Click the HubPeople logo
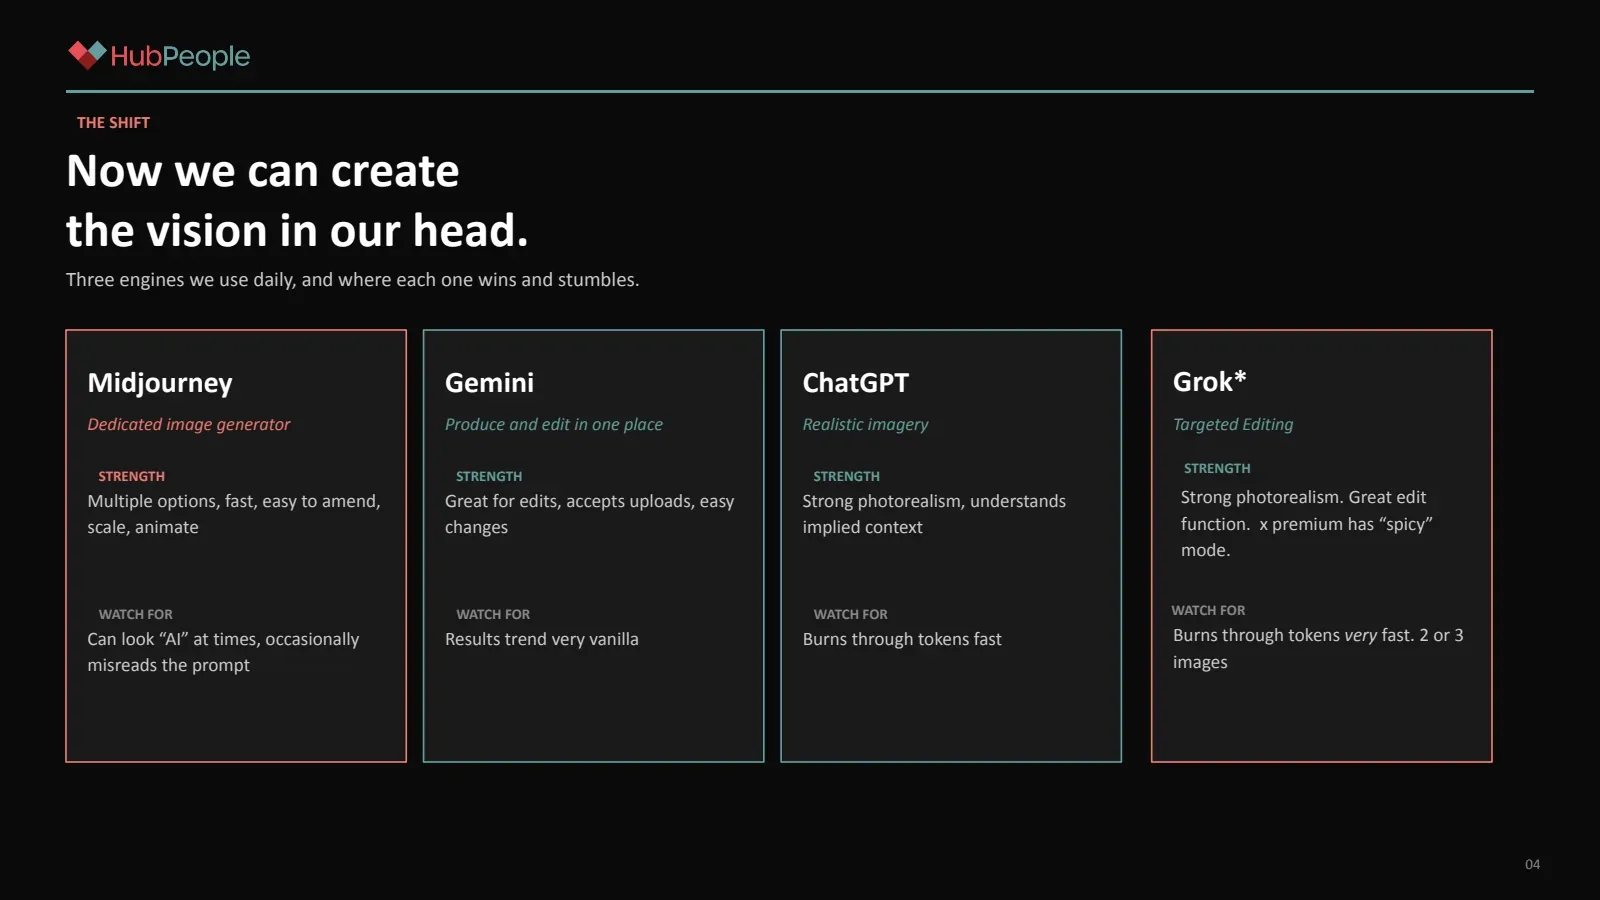This screenshot has height=900, width=1600. [159, 56]
